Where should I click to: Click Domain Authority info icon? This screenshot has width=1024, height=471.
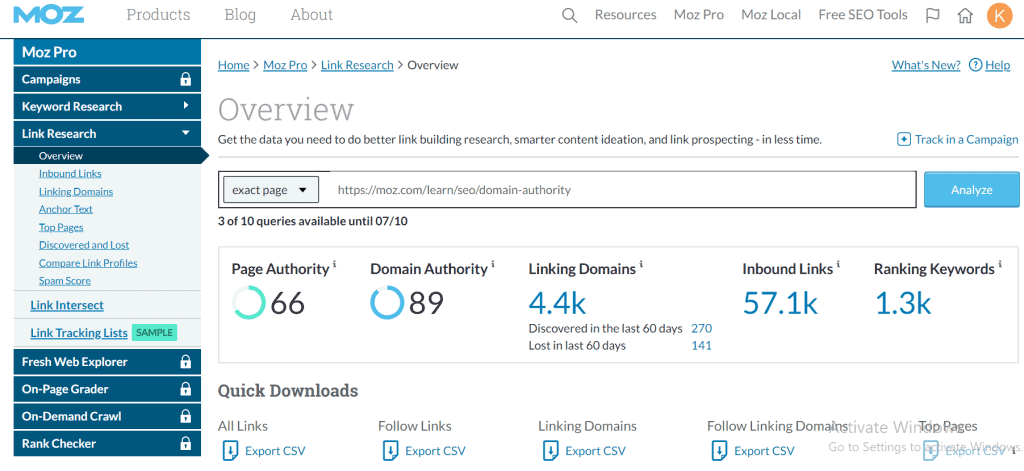coord(493,264)
